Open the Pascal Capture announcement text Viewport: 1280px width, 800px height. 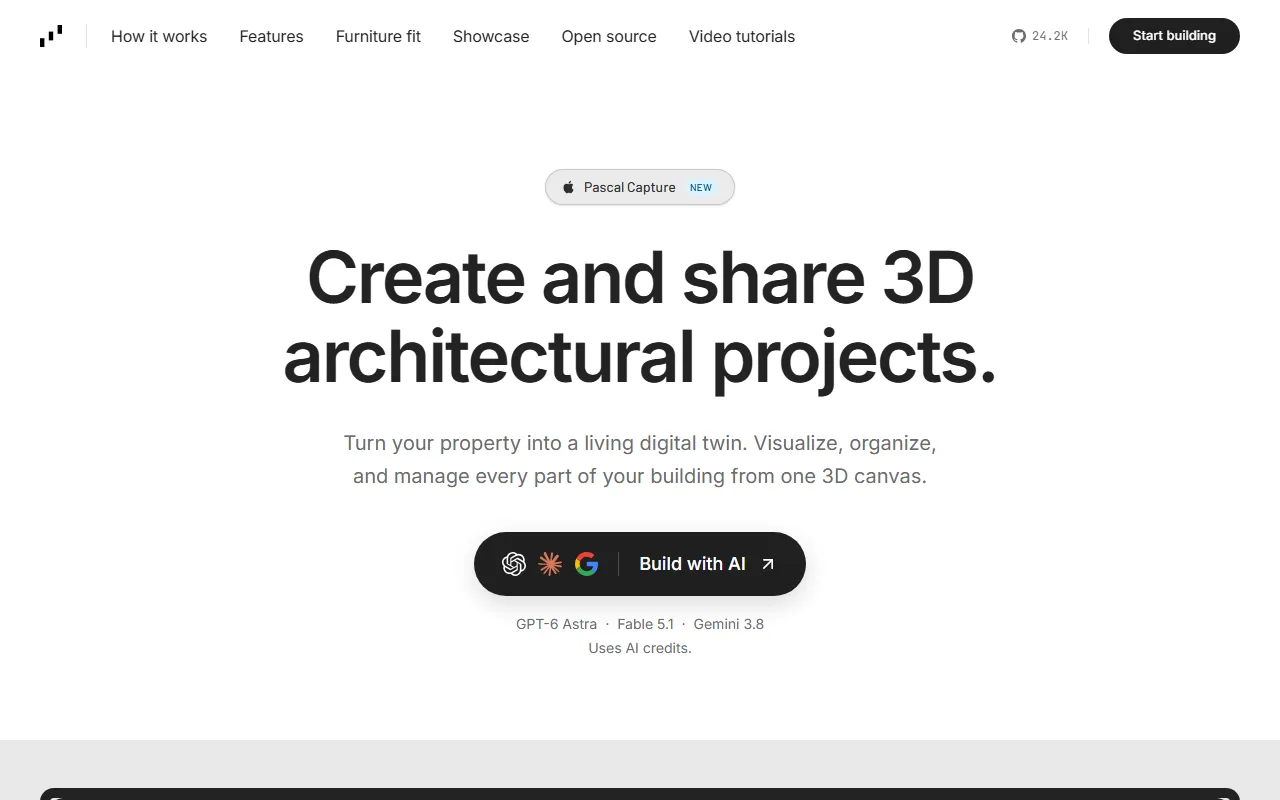(x=630, y=187)
